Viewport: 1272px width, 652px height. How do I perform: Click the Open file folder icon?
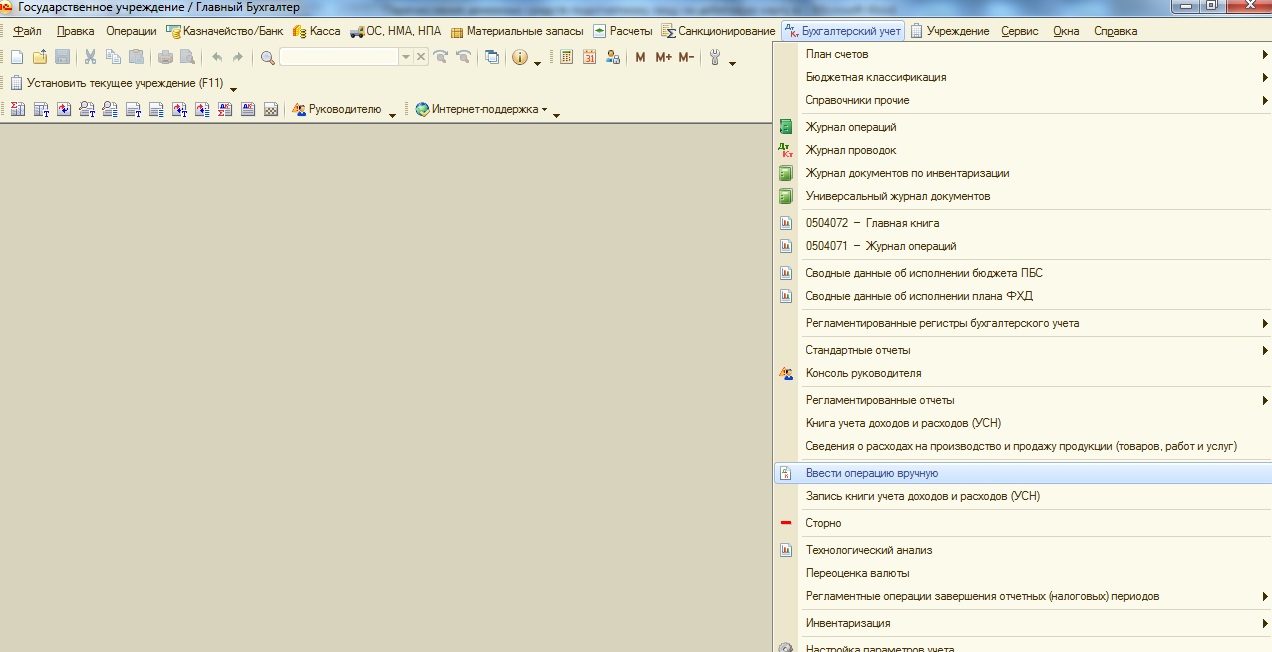(x=40, y=57)
